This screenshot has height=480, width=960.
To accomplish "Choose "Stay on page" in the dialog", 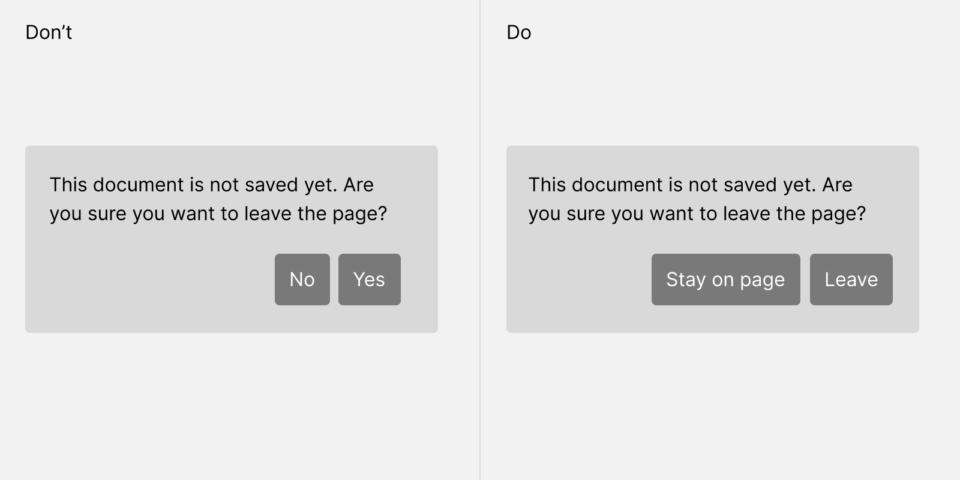I will [725, 279].
